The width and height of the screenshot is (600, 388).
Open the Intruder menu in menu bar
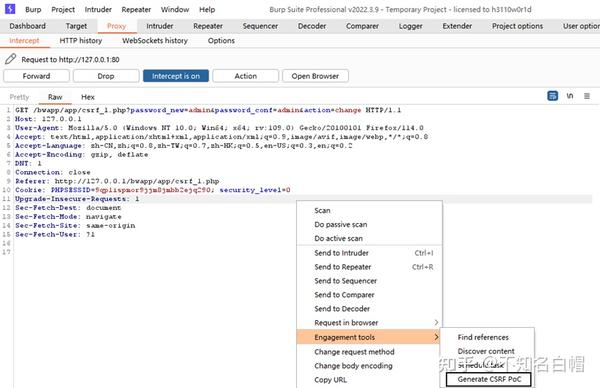click(98, 10)
